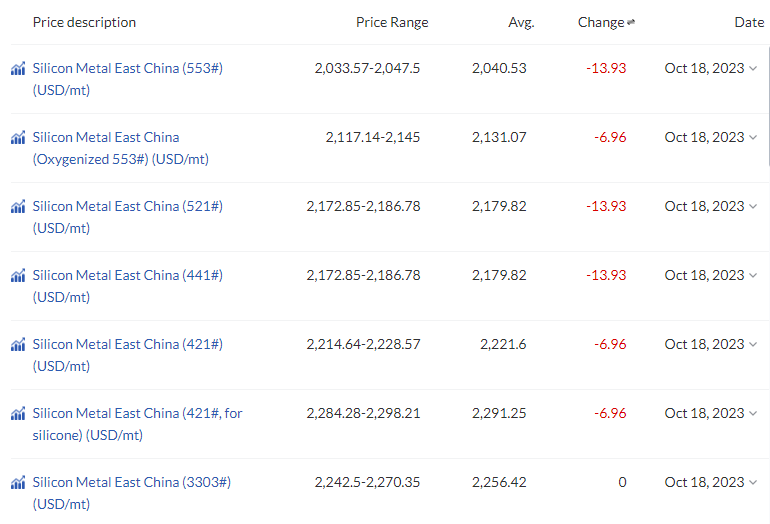Screen dimensions: 770x524
Task: Open Silicon Metal (421#, for silicone) link
Action: pos(138,424)
